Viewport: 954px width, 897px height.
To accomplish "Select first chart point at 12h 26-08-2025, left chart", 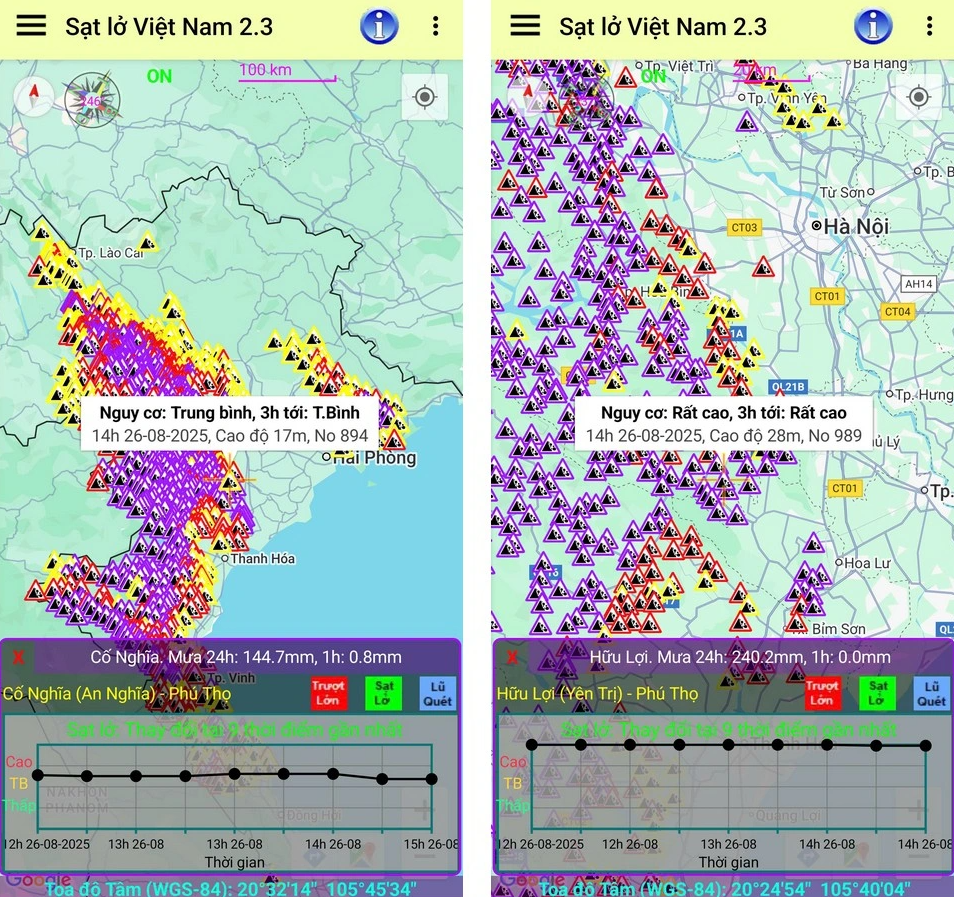I will click(x=38, y=775).
